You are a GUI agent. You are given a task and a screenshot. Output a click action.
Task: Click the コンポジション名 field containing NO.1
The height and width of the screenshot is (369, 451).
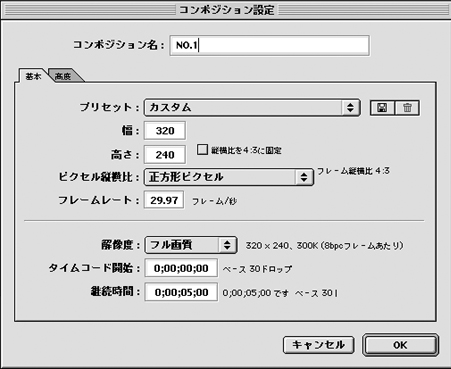269,45
